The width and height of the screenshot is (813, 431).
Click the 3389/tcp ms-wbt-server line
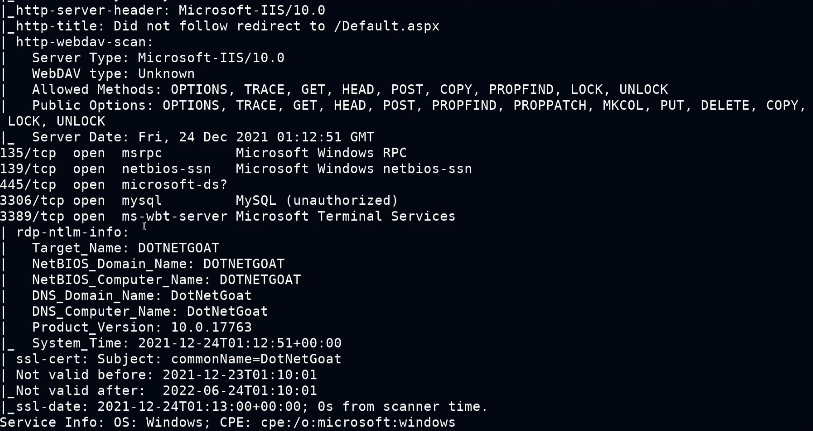(x=230, y=216)
